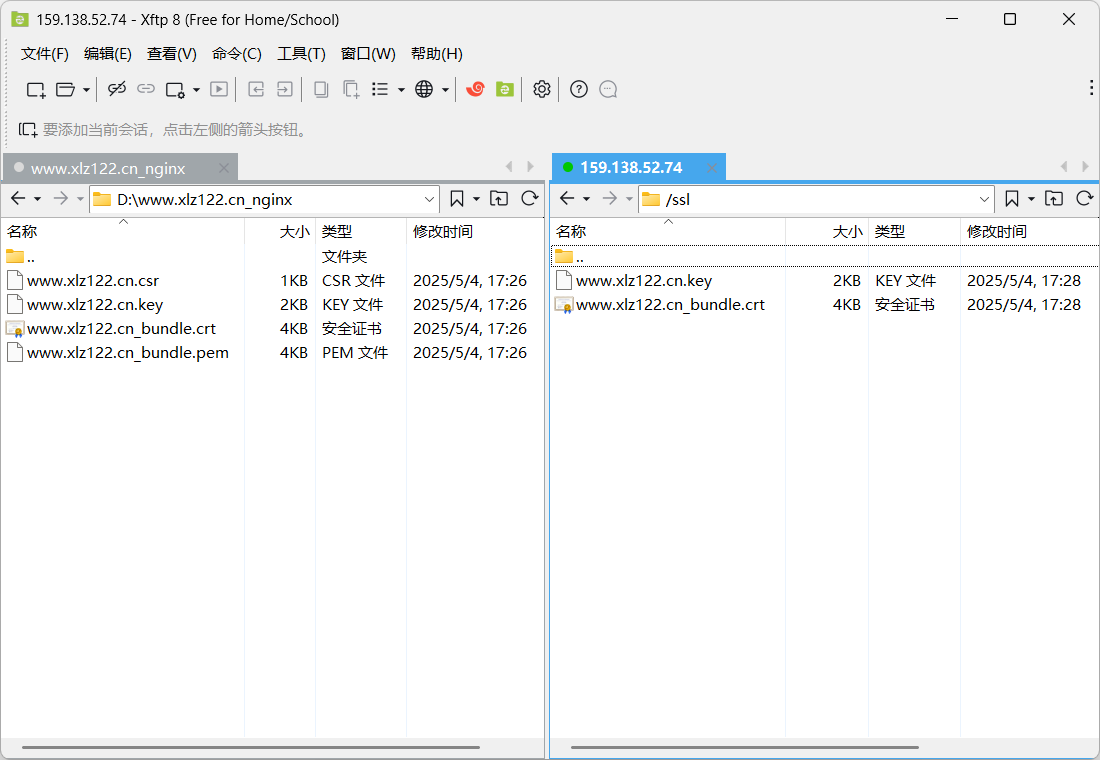Open the view mode dropdown arrow
Viewport: 1100px width, 760px height.
point(401,90)
